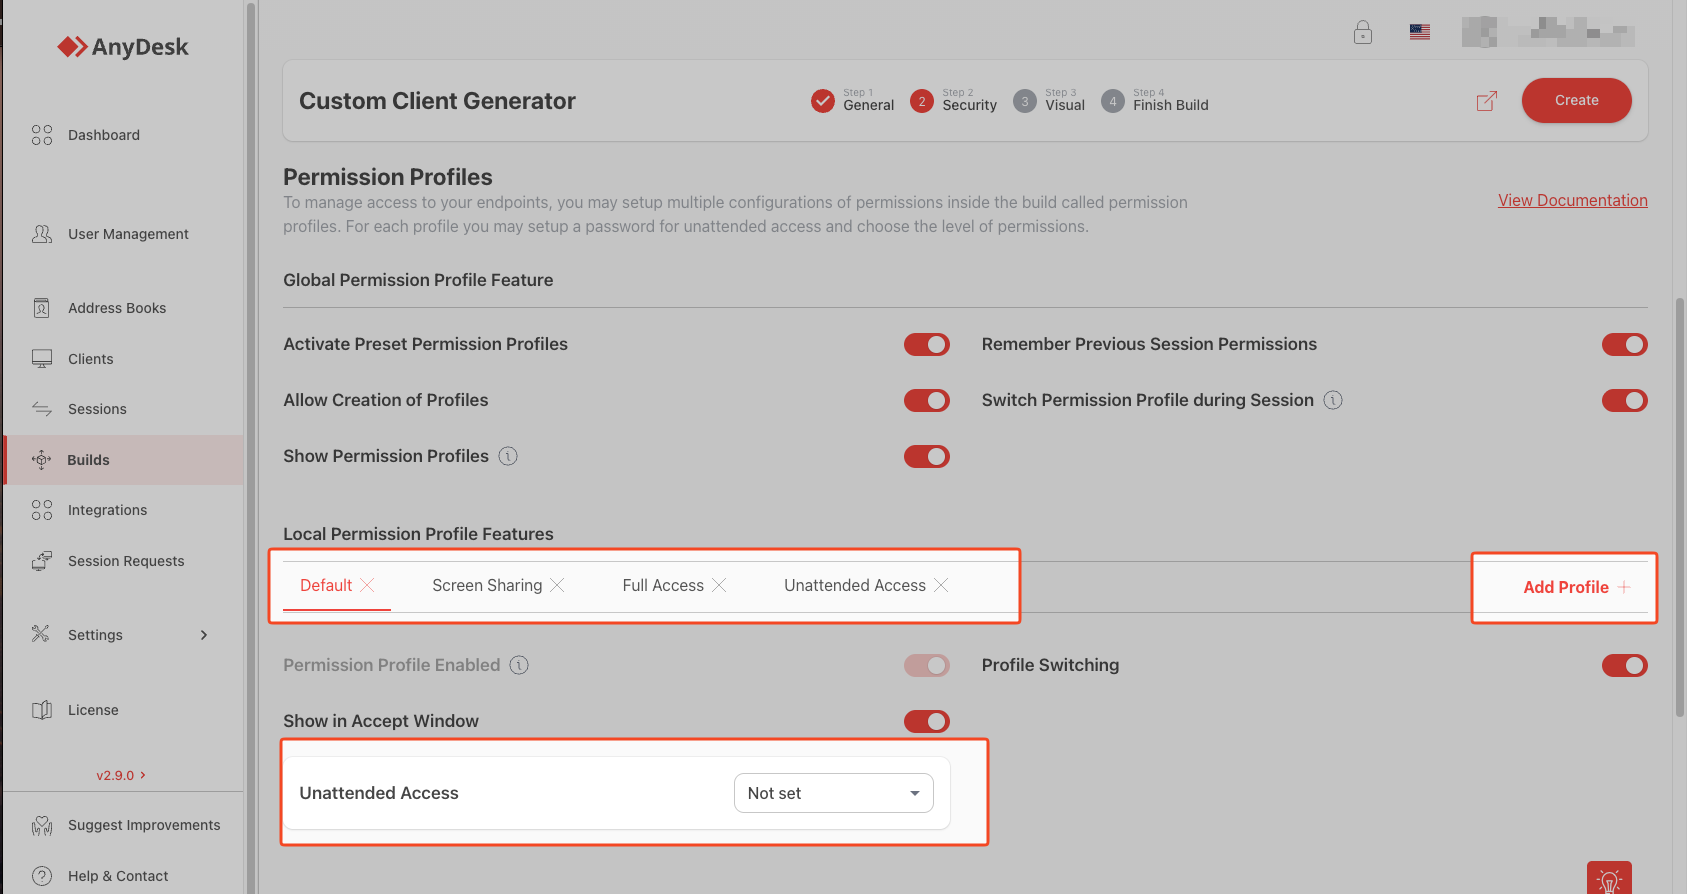Remove the Full Access profile via X

719,585
